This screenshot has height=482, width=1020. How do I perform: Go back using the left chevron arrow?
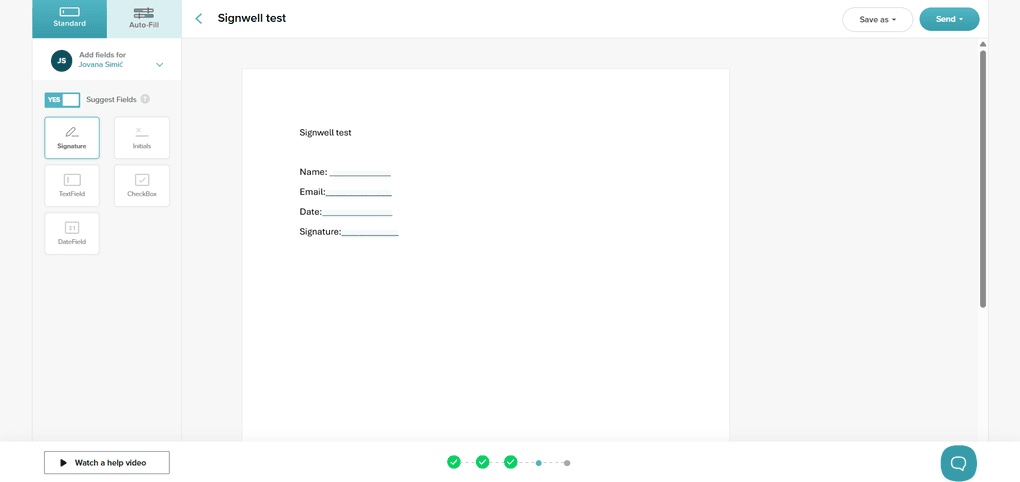pyautogui.click(x=199, y=19)
